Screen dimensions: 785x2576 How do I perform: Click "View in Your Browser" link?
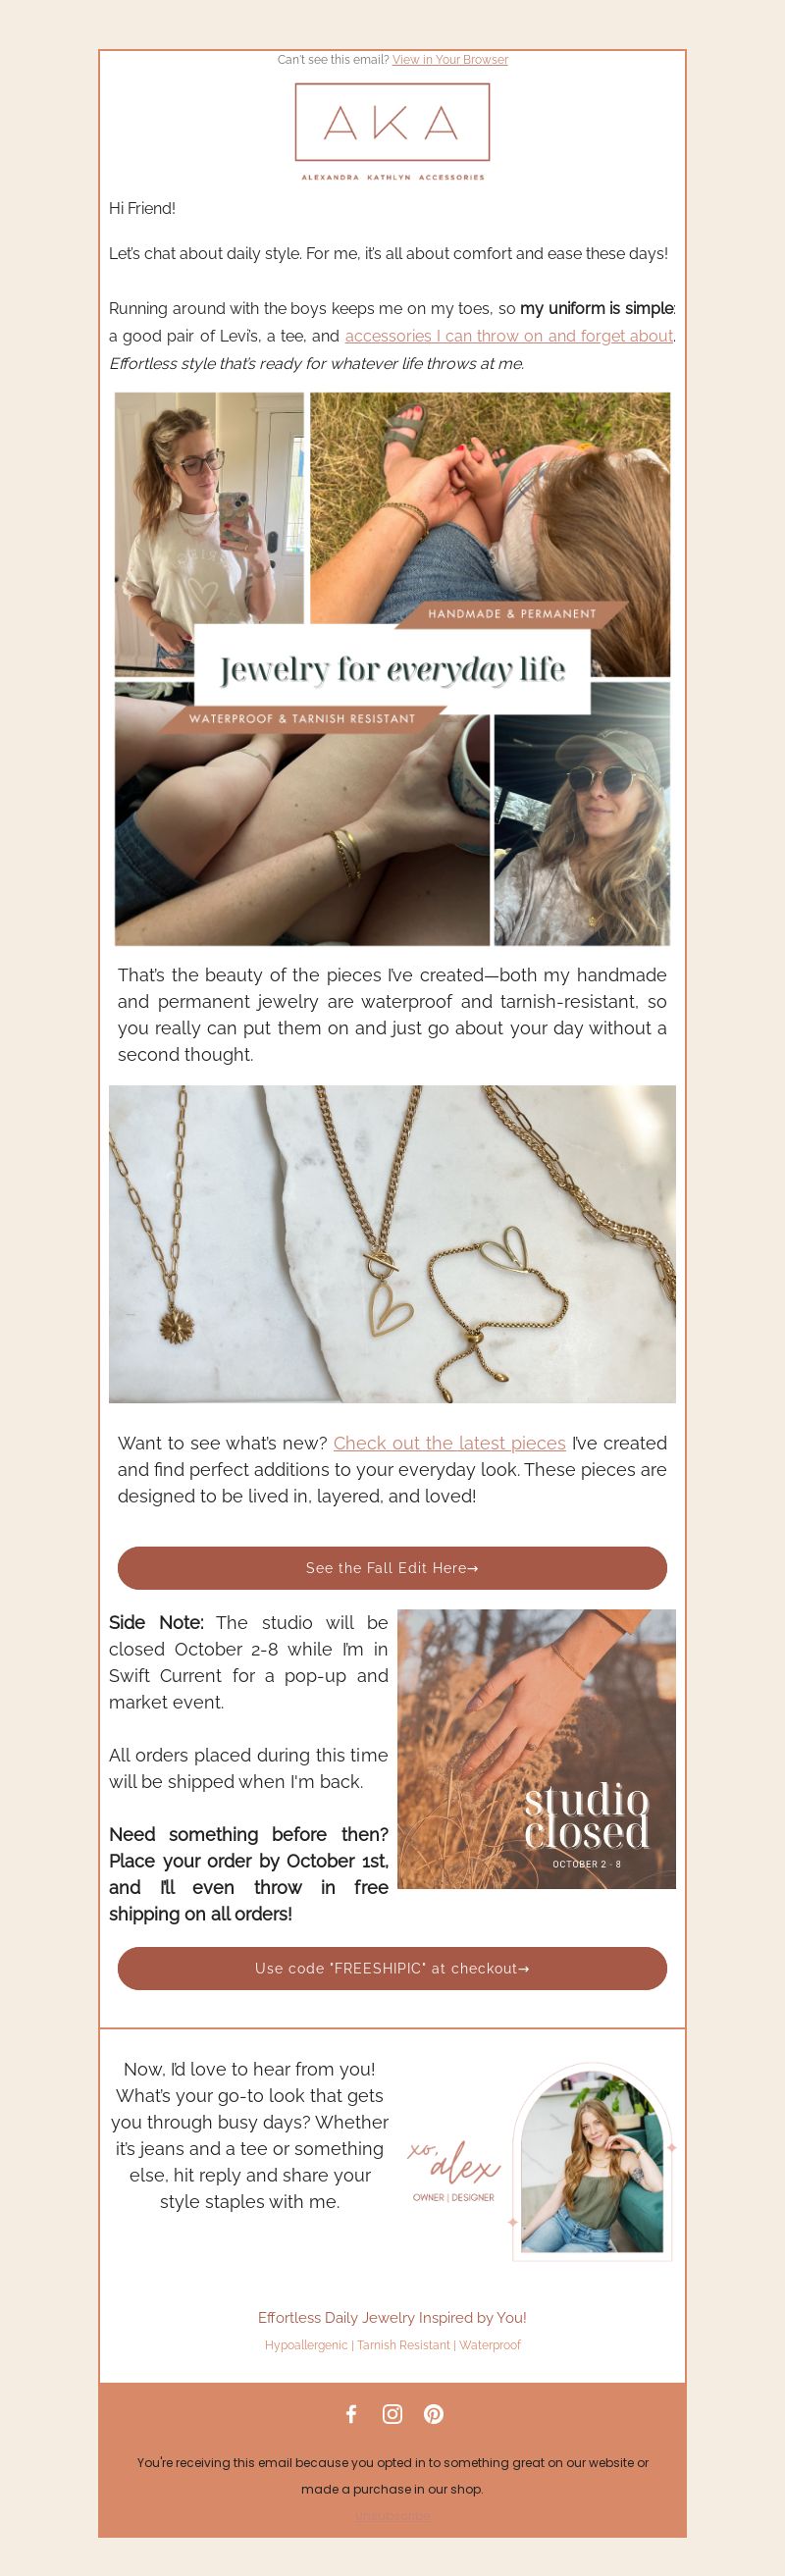(450, 60)
